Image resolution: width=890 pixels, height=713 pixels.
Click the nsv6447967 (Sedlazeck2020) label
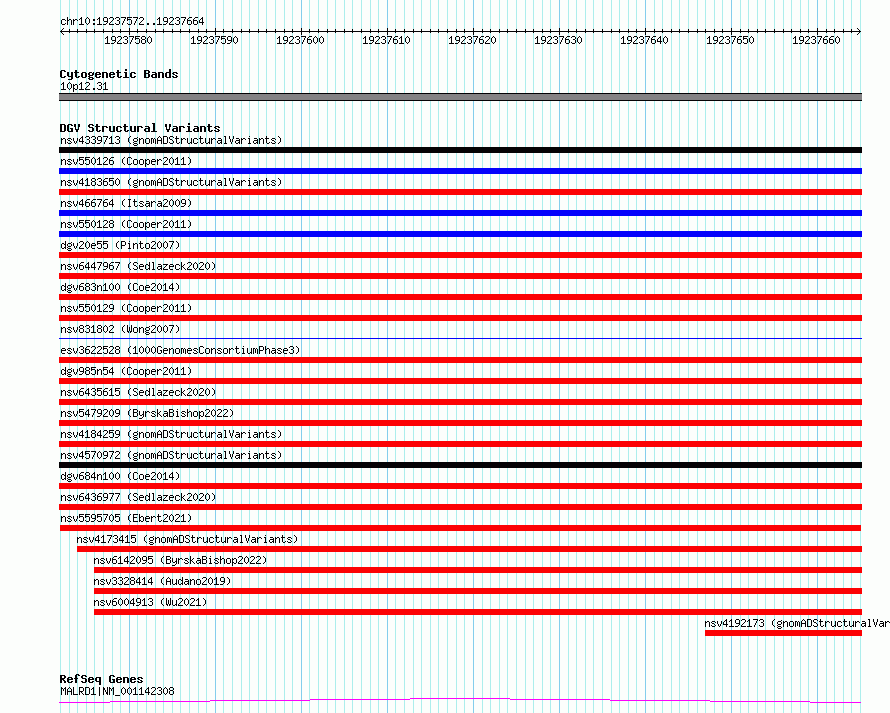(138, 266)
